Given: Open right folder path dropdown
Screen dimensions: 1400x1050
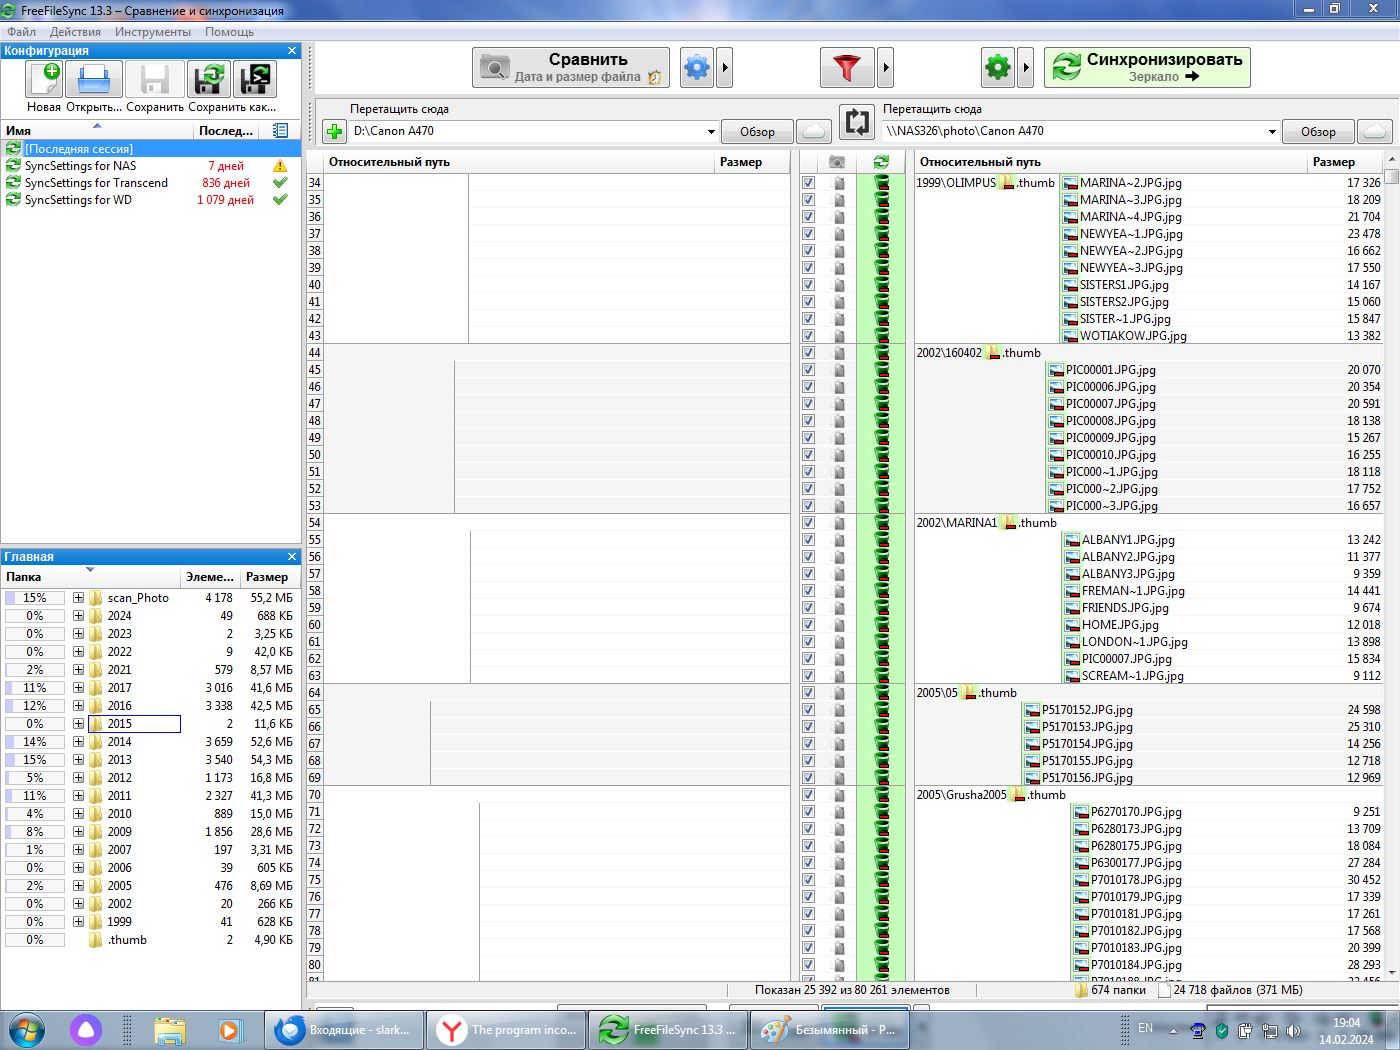Looking at the screenshot, I should click(x=1272, y=131).
